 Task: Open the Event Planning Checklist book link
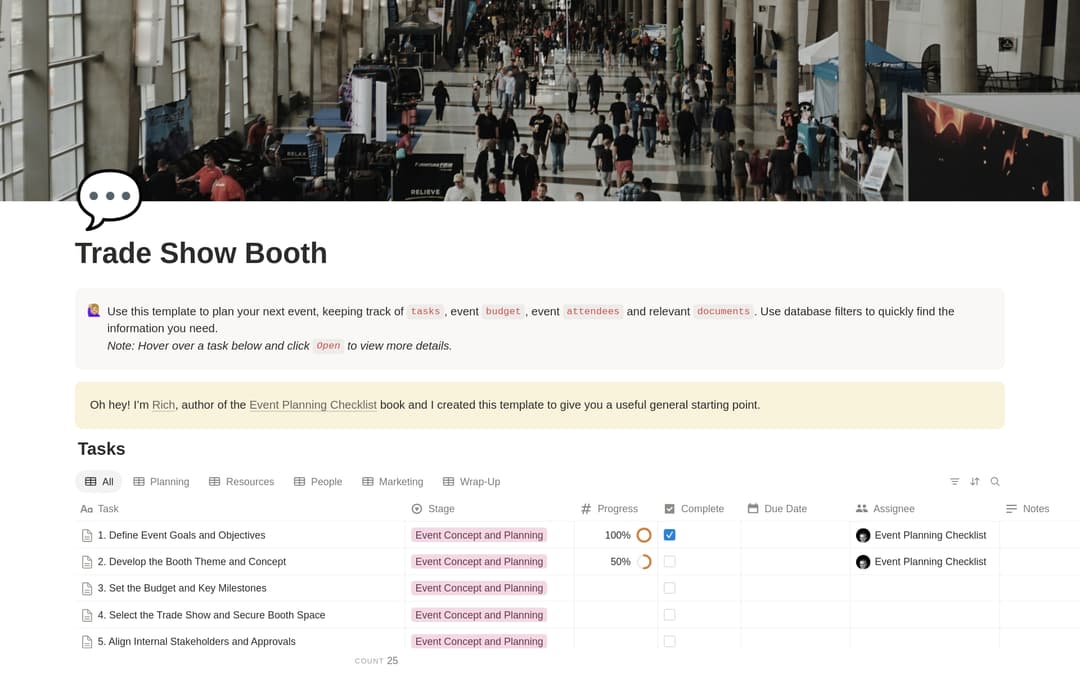click(313, 405)
